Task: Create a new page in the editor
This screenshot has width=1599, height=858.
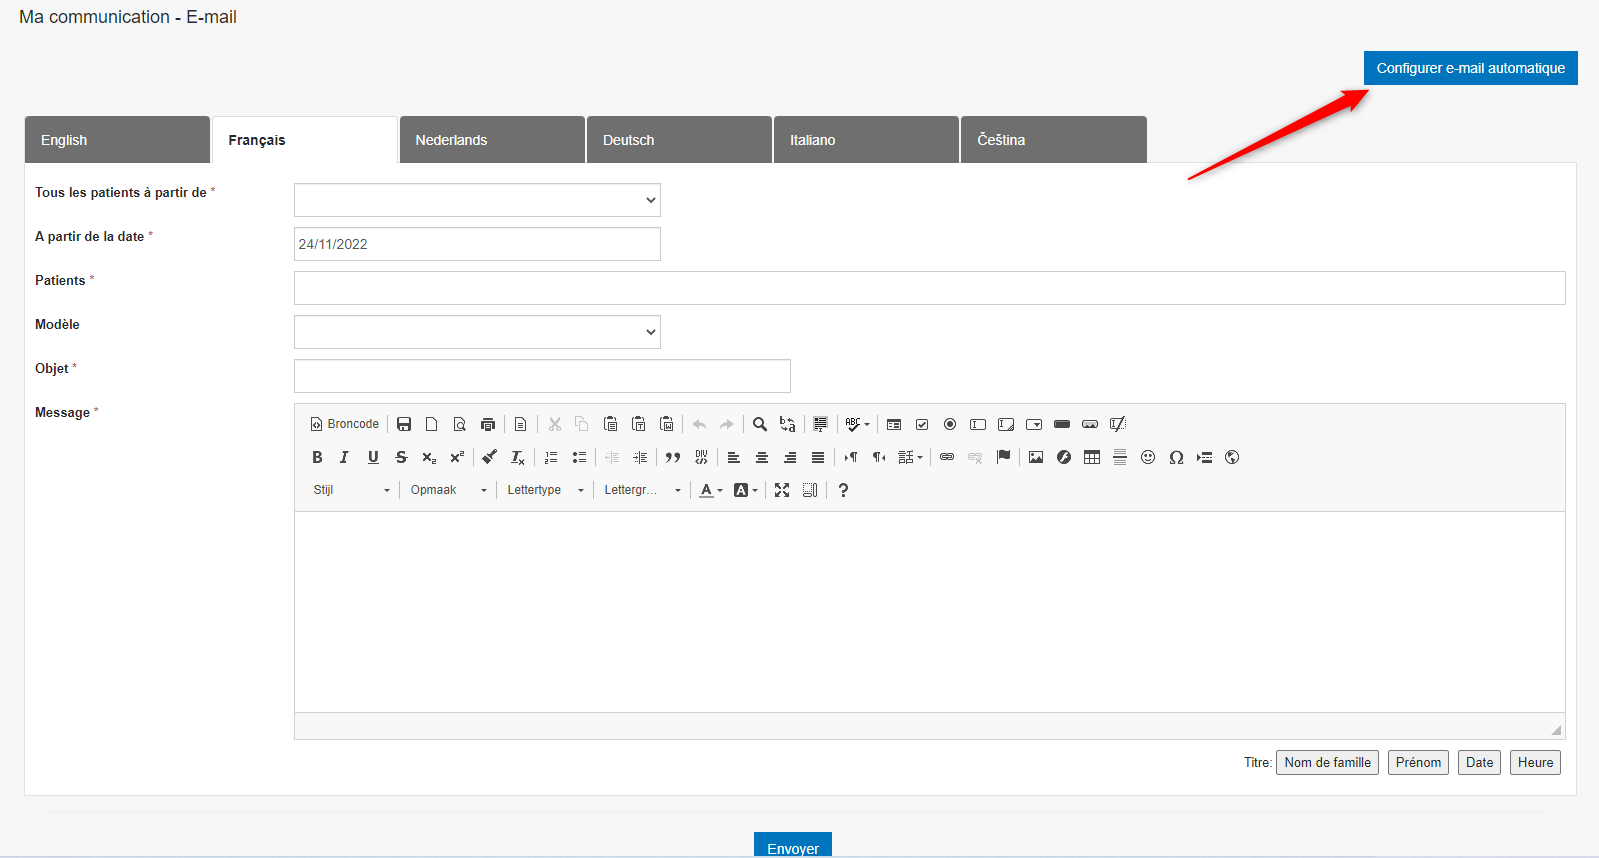Action: [x=432, y=424]
